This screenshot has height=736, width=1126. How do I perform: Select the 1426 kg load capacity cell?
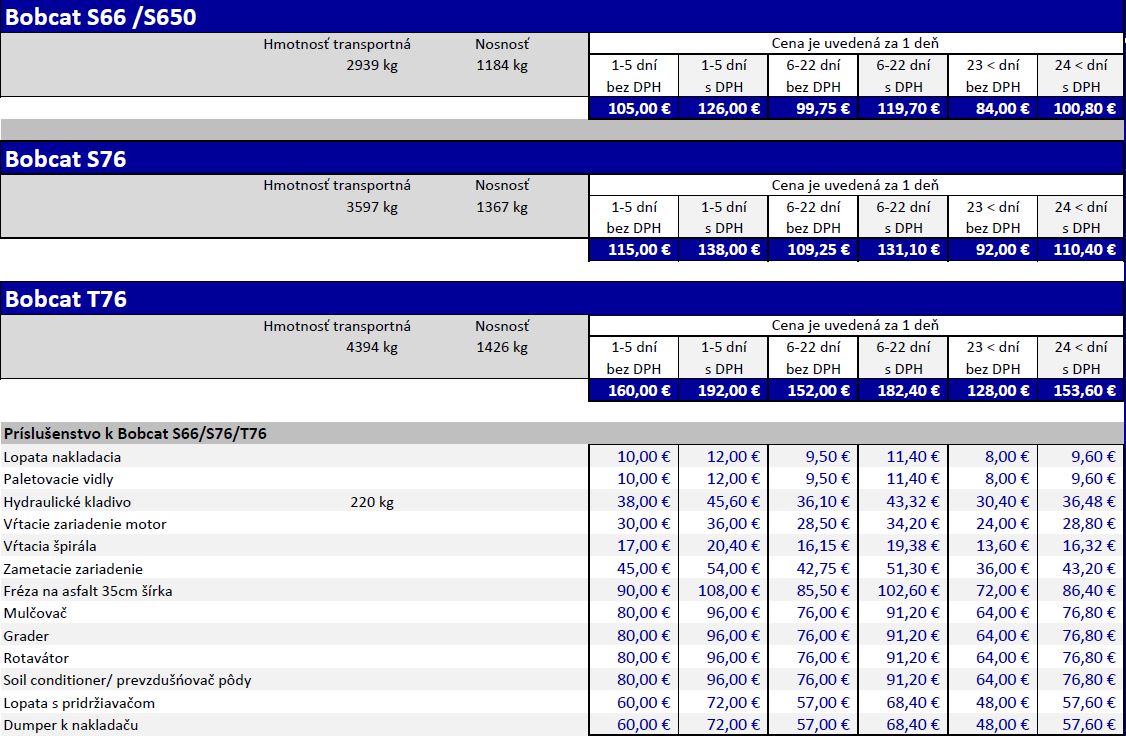pos(502,348)
